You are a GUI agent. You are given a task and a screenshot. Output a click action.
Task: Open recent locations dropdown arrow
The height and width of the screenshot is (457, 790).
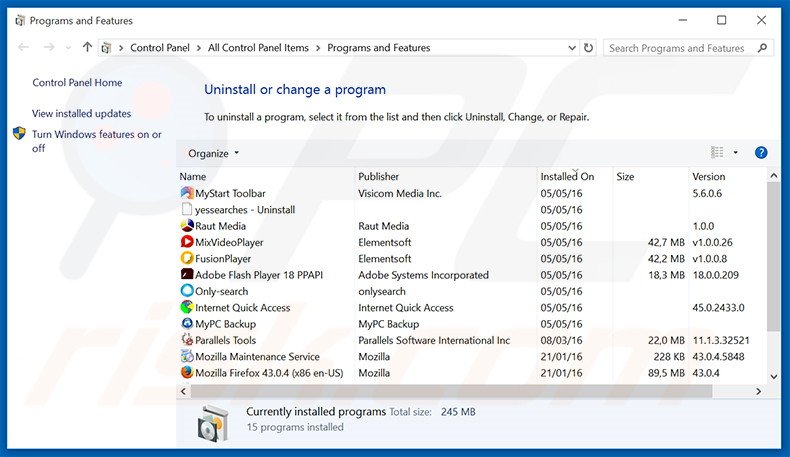[x=68, y=48]
